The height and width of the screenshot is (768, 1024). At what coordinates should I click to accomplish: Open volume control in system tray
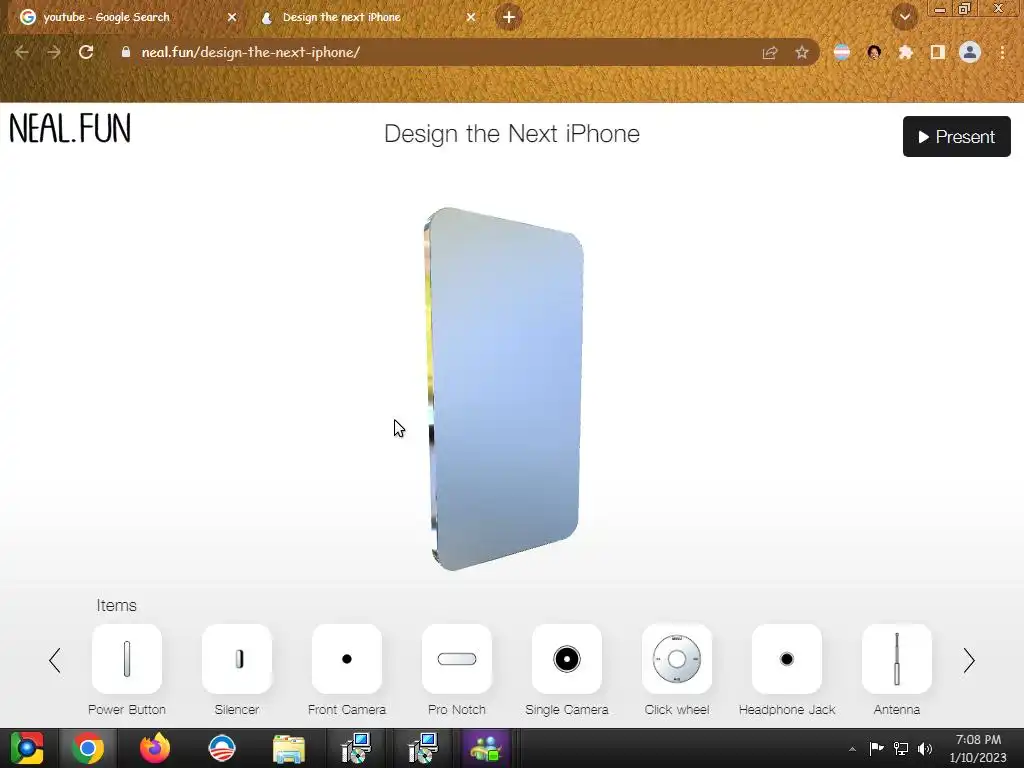pos(925,748)
